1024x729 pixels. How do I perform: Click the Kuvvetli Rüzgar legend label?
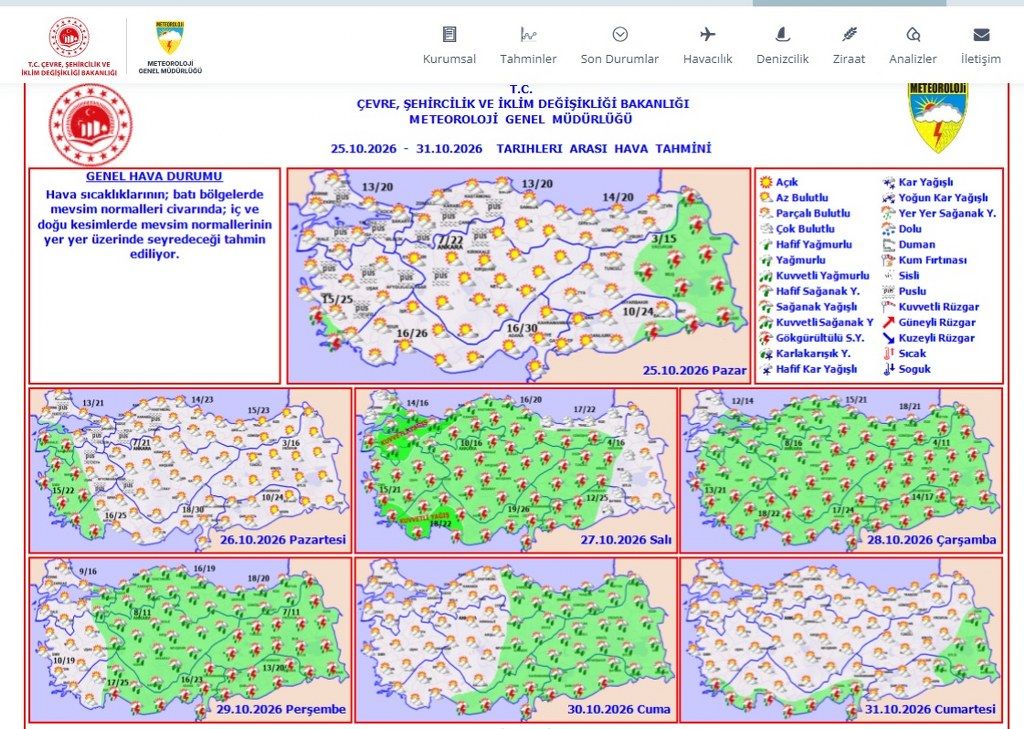(x=938, y=306)
